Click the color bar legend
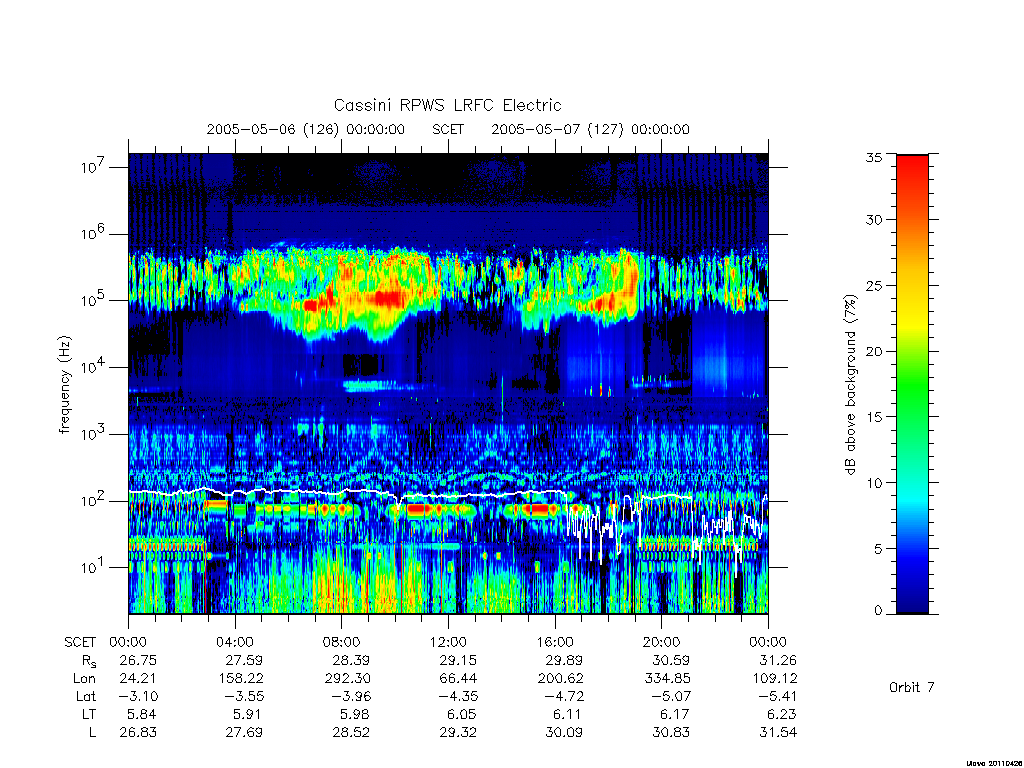The image size is (1024, 768). tap(912, 384)
